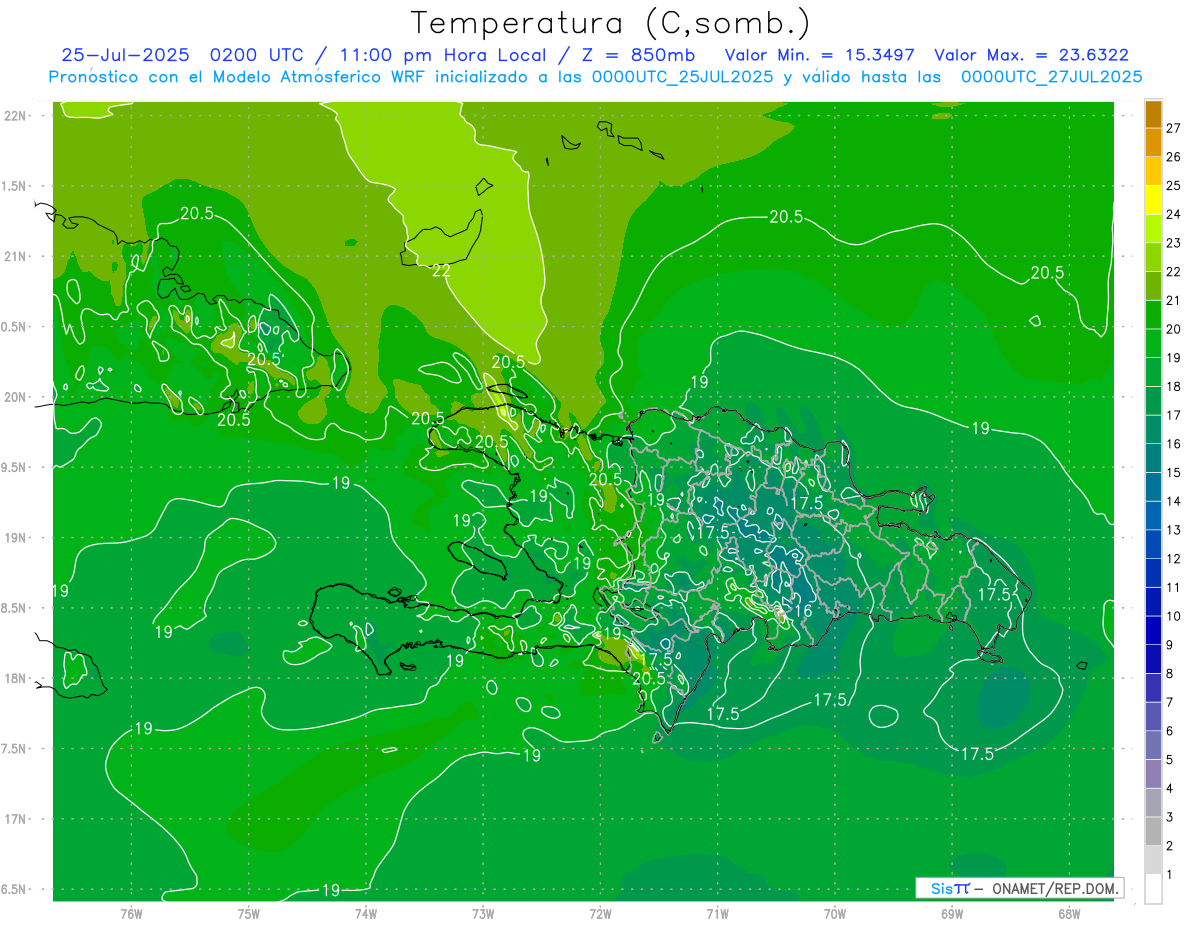Click the '19N' latitude axis label
Viewport: 1200px width, 927px height.
16,538
